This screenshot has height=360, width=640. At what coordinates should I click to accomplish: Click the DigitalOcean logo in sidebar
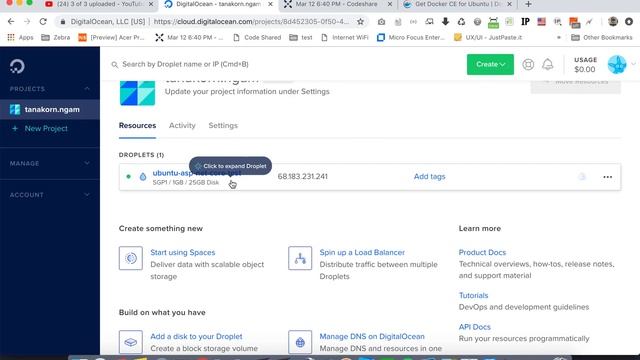point(17,66)
